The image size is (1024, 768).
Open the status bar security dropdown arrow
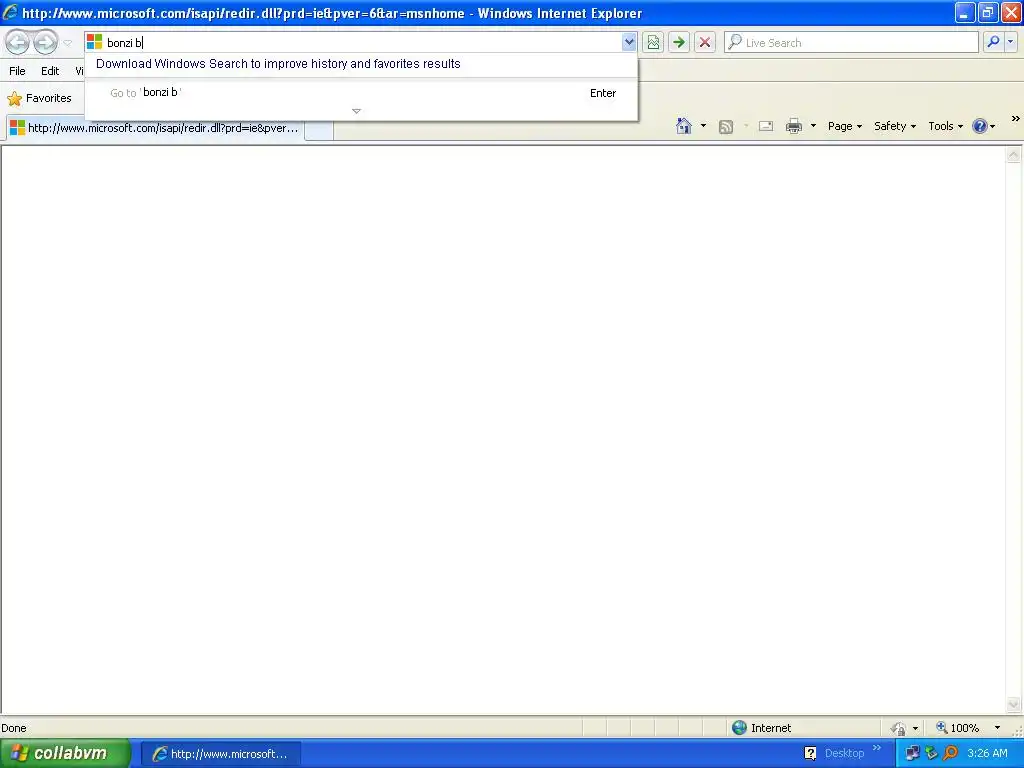point(915,728)
